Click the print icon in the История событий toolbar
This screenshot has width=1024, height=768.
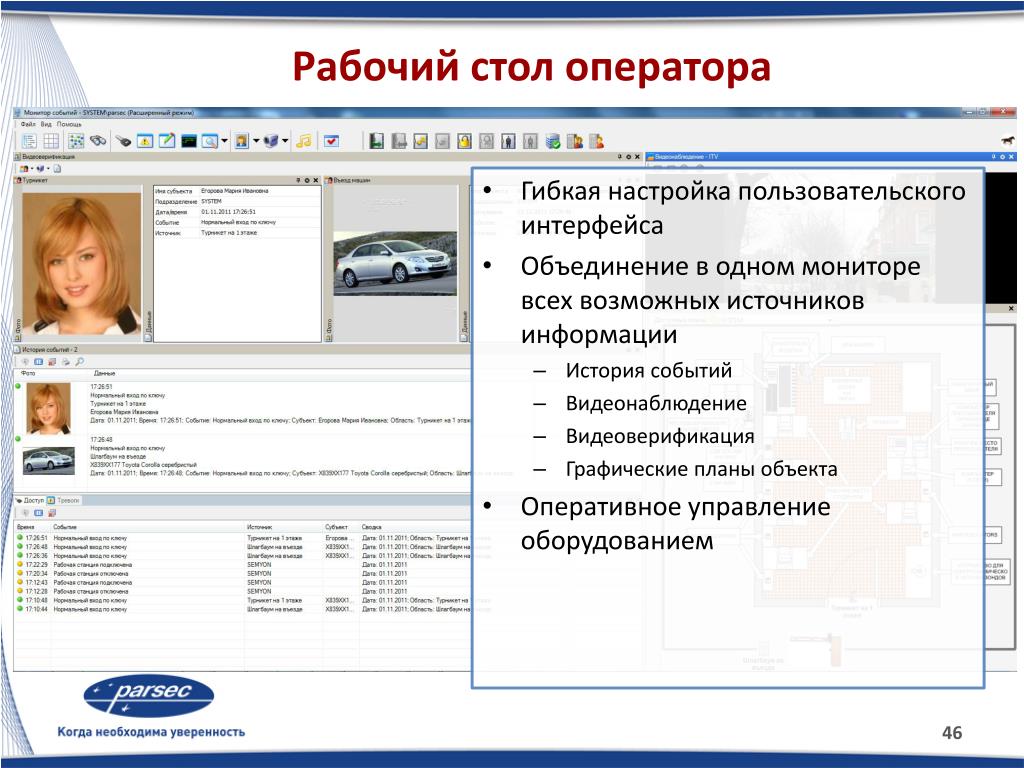point(65,362)
